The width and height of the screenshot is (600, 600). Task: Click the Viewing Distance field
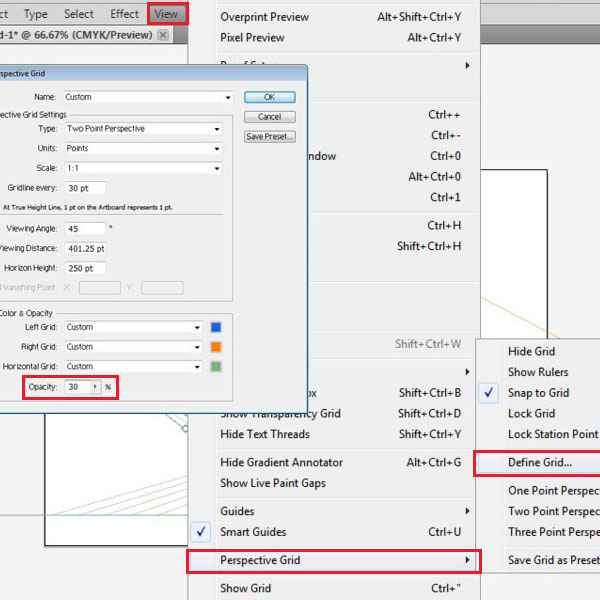(85, 249)
